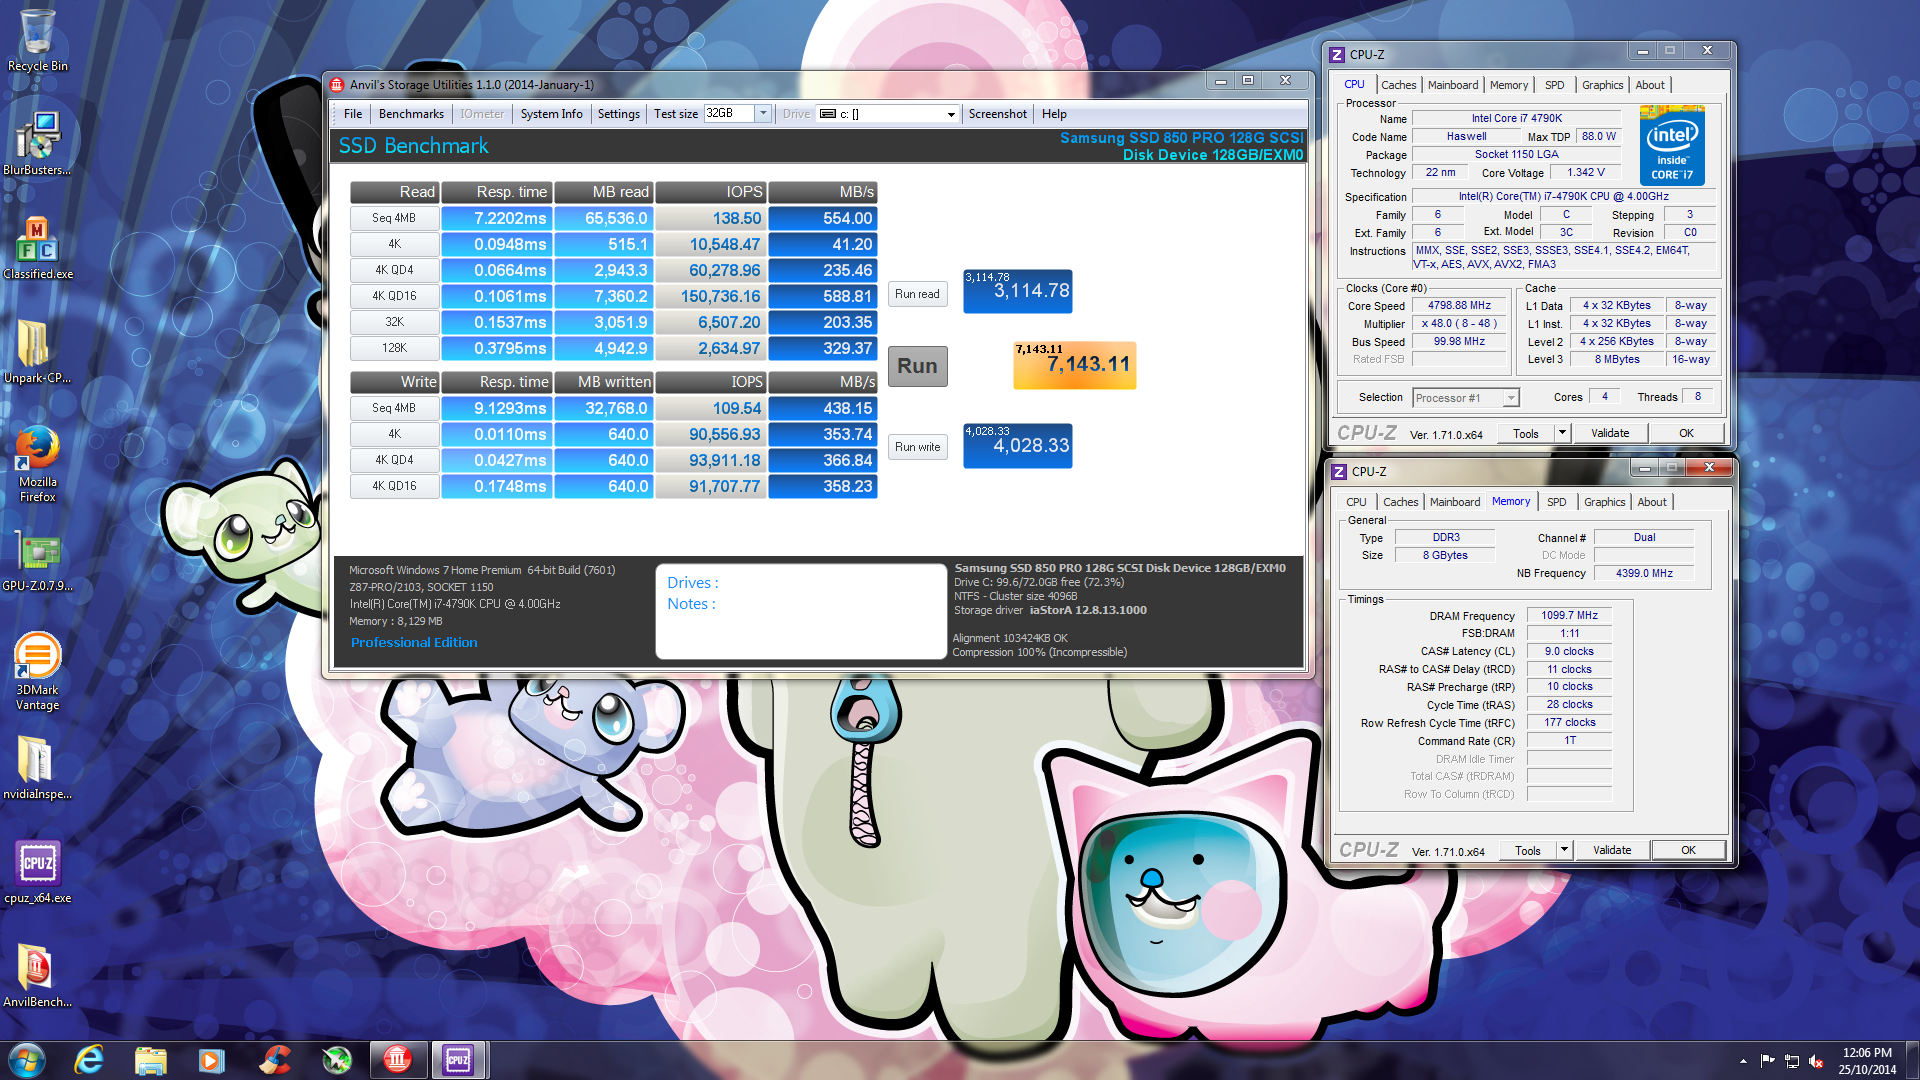Click the Windows Start orb
This screenshot has height=1080, width=1920.
(27, 1060)
